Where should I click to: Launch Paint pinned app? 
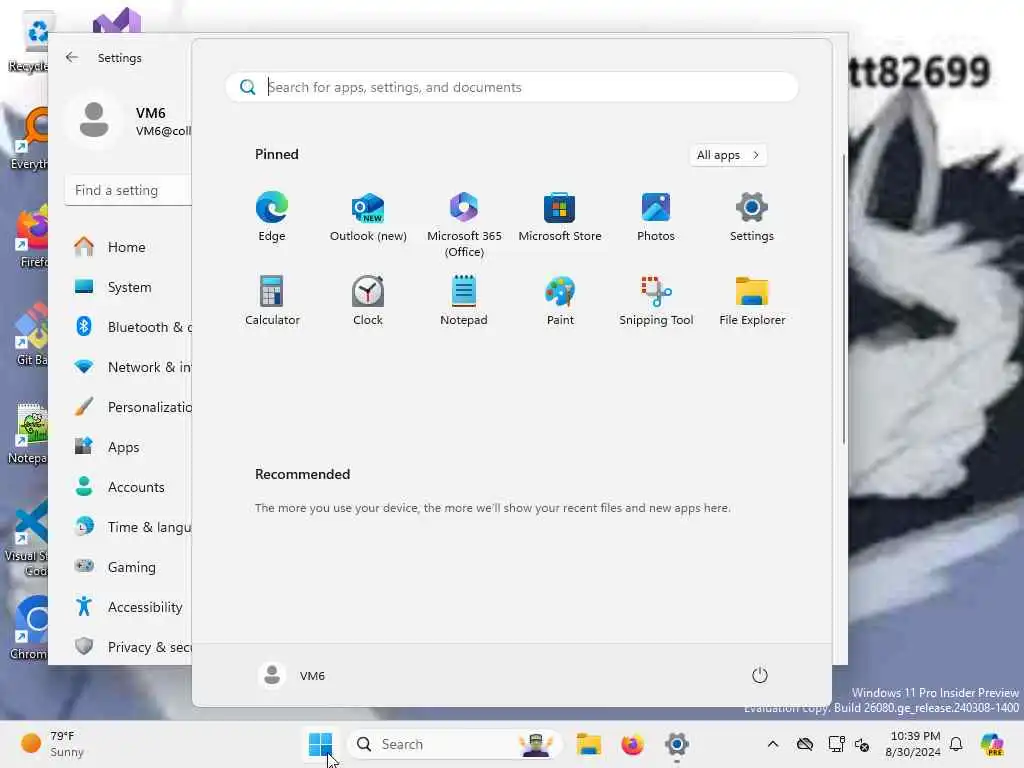(560, 300)
